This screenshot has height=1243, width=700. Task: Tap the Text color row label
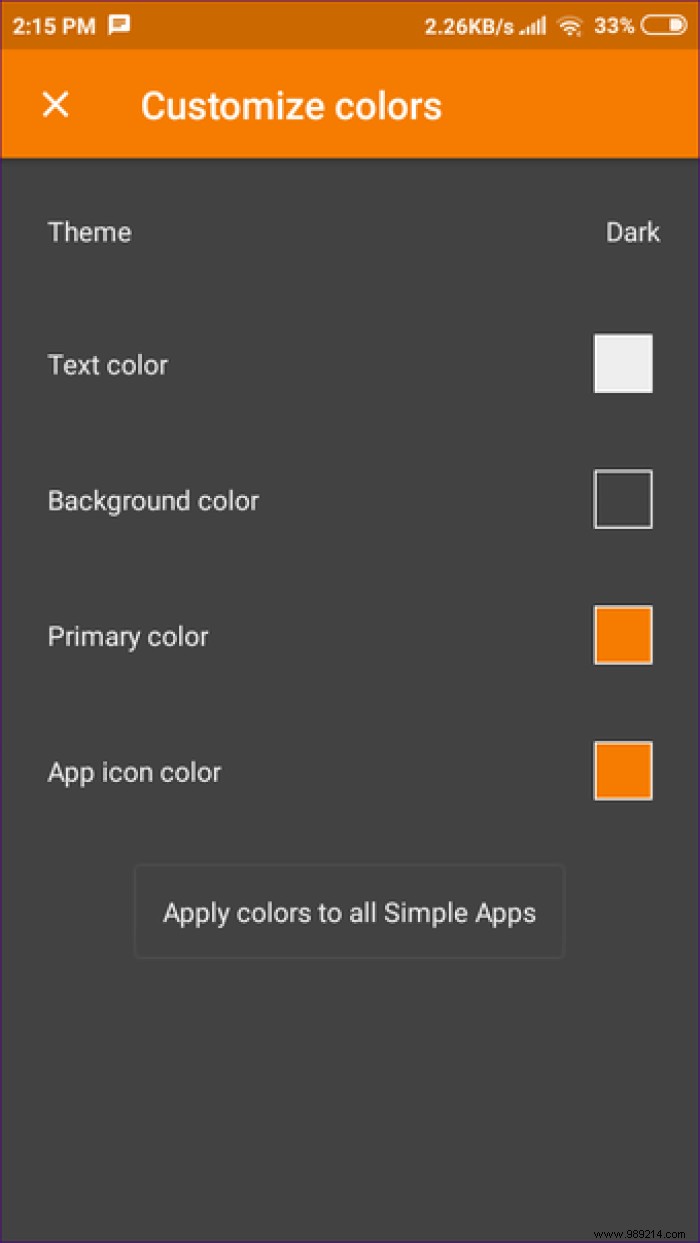click(x=107, y=365)
